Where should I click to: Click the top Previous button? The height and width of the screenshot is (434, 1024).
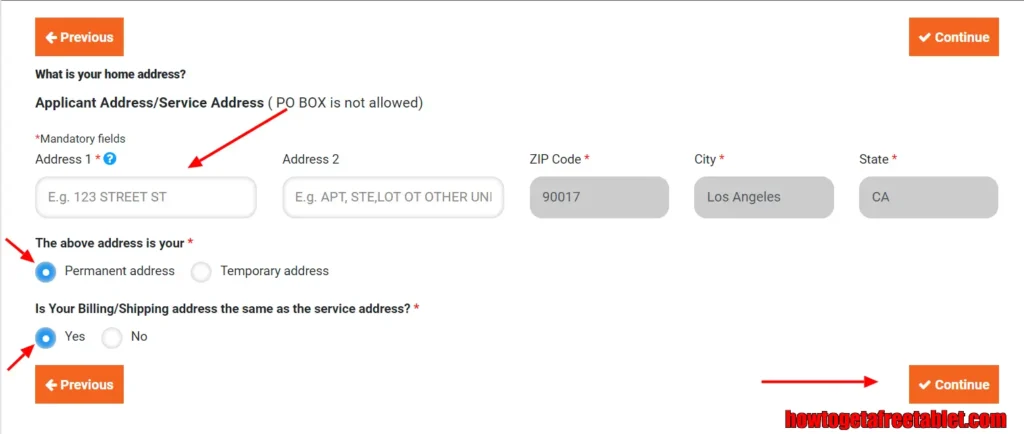79,37
